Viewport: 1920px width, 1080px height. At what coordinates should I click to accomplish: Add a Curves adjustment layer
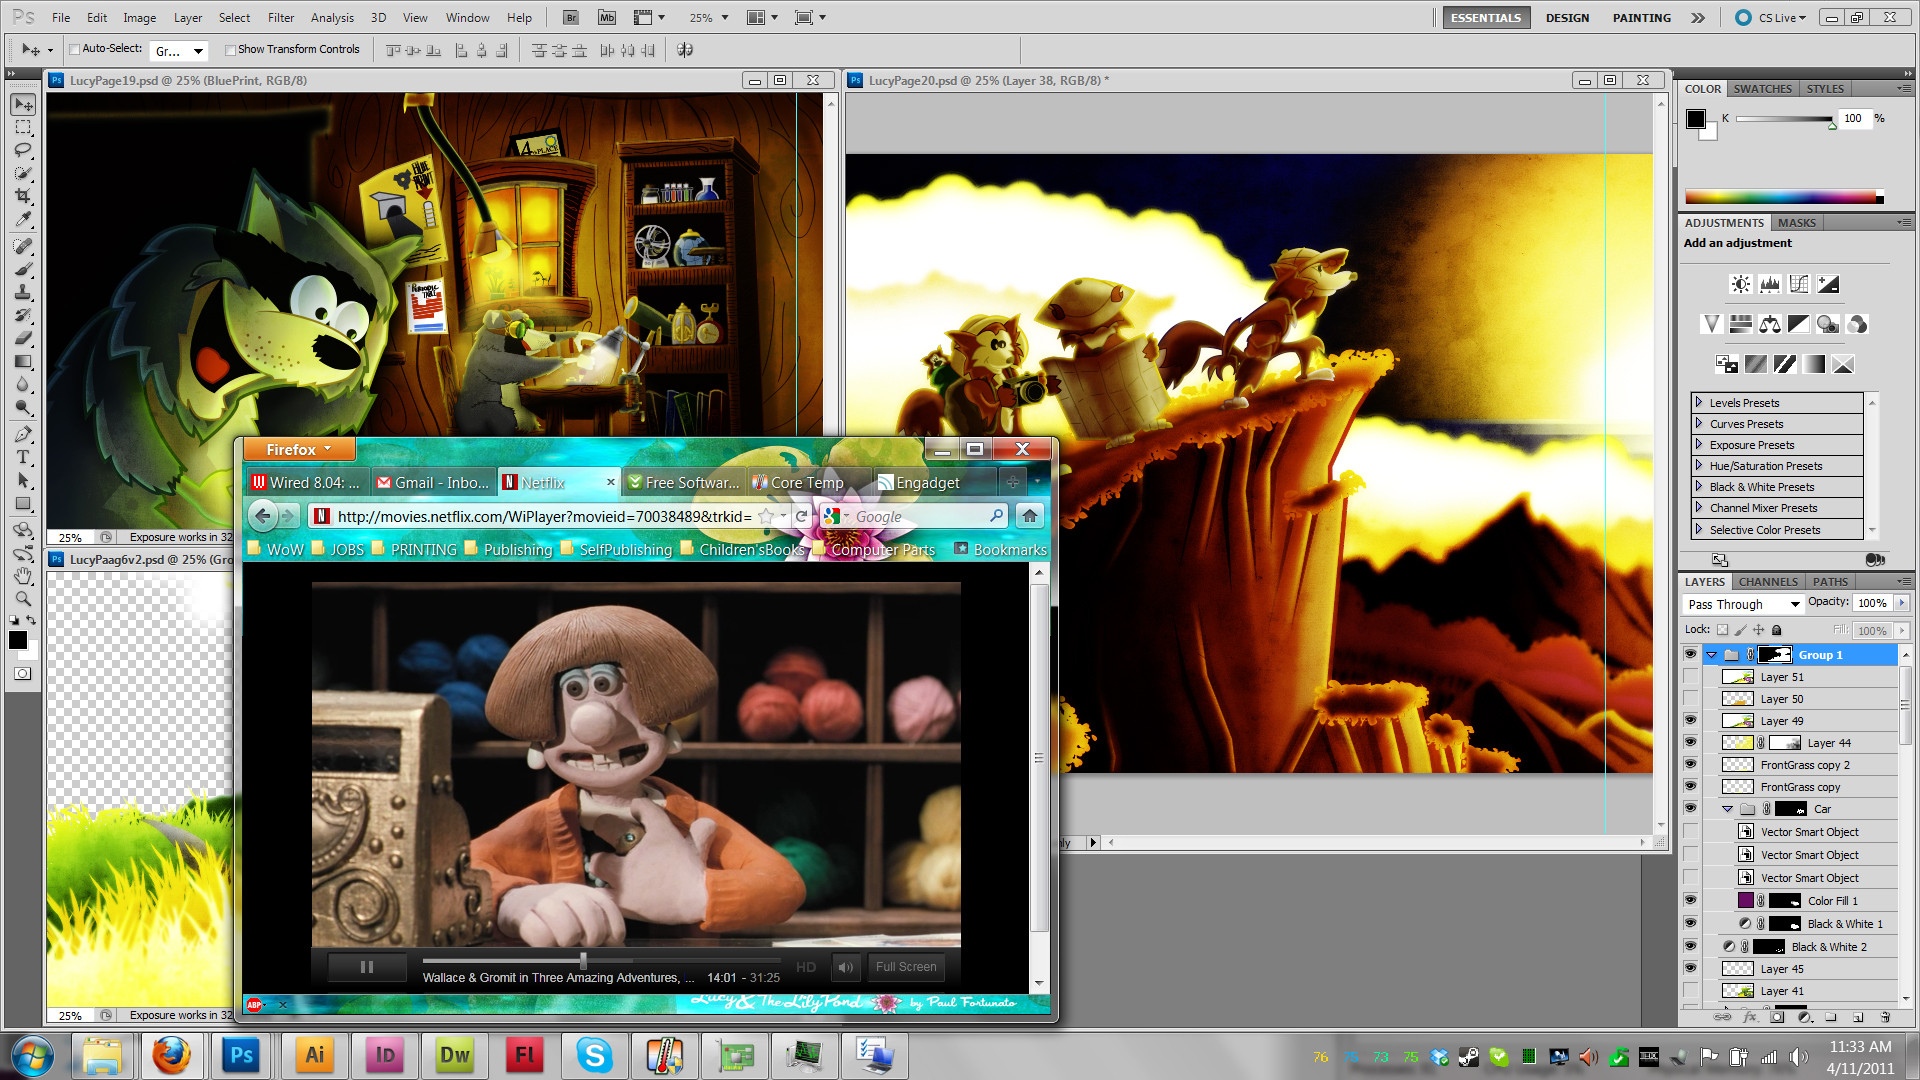[1799, 284]
